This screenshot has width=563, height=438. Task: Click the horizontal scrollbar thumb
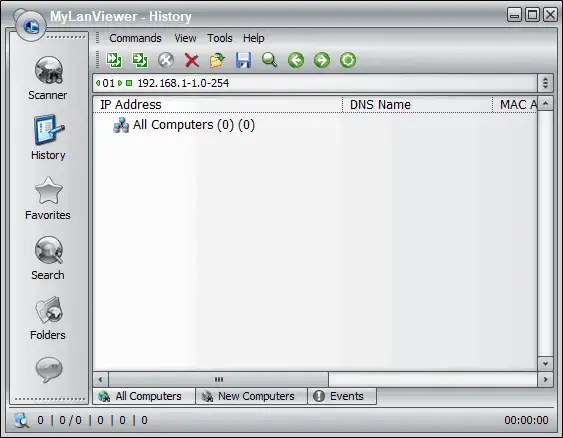[x=219, y=379]
